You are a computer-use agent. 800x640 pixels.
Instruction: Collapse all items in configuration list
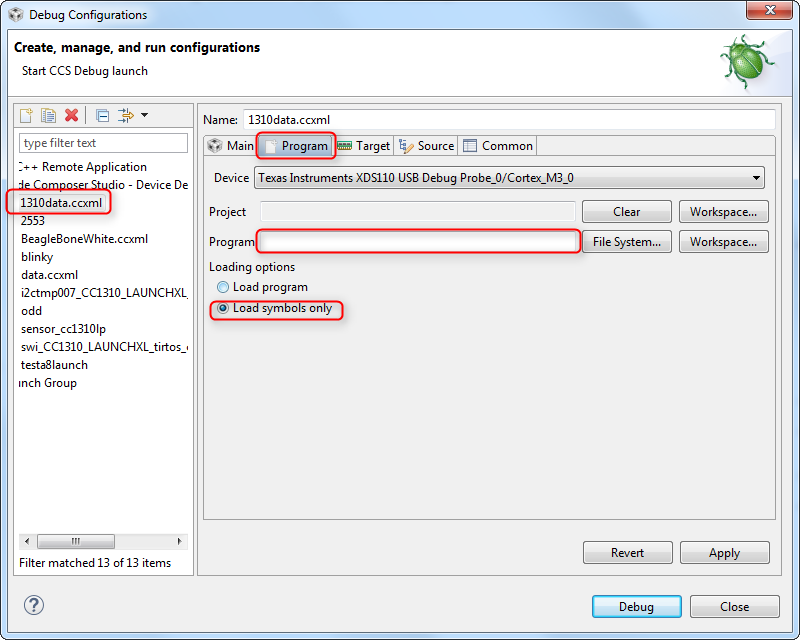pyautogui.click(x=103, y=115)
